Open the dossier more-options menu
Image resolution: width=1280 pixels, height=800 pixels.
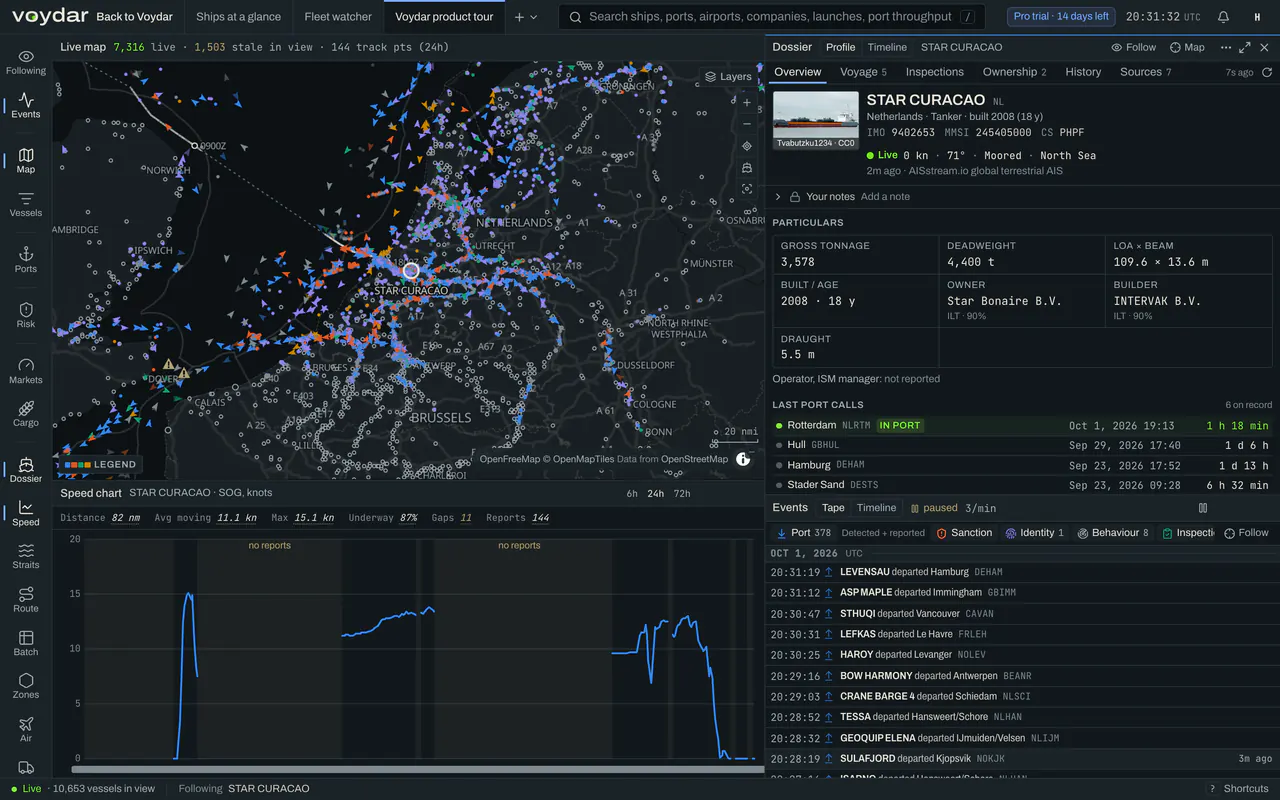click(1226, 47)
